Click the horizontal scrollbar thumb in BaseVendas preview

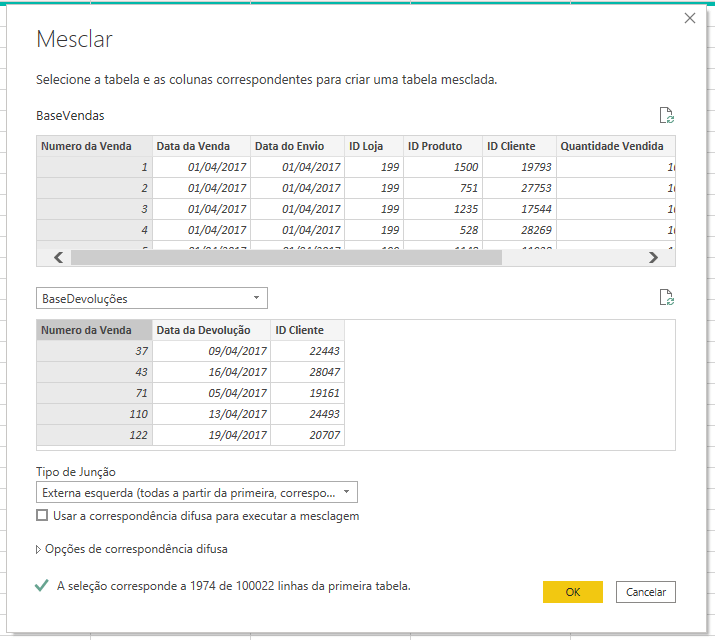point(286,258)
